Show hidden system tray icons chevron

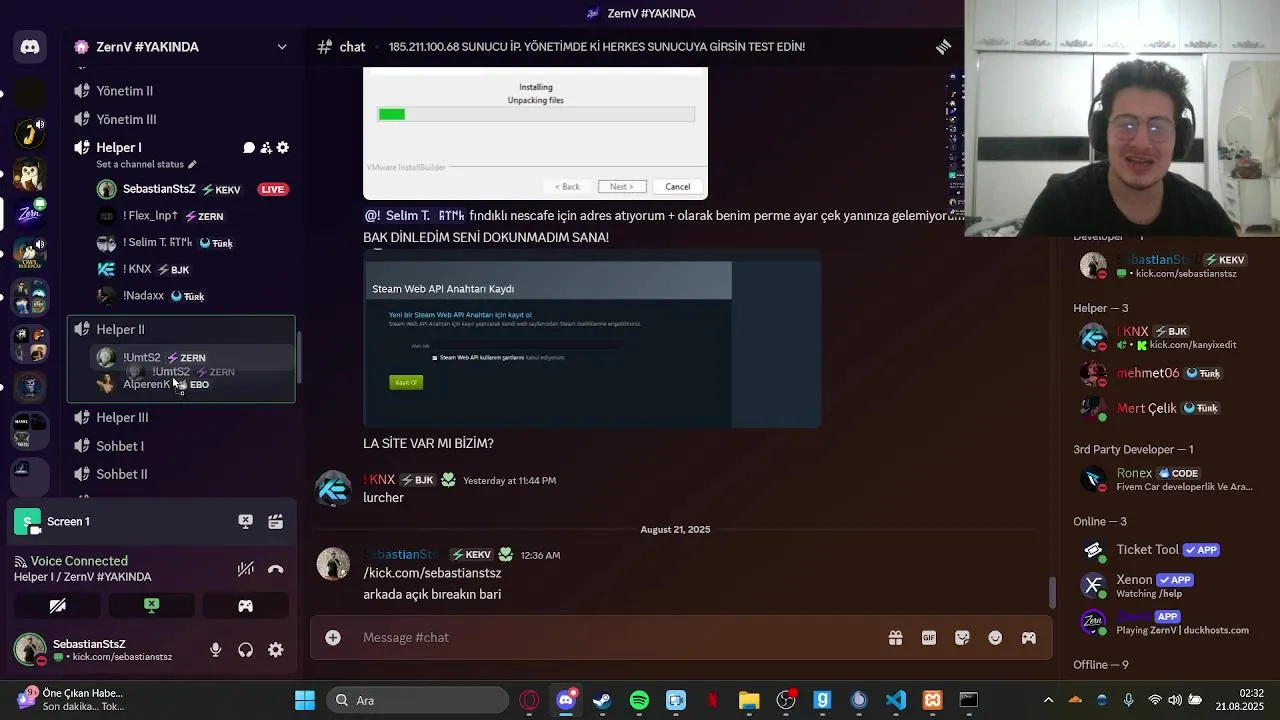pyautogui.click(x=1048, y=700)
